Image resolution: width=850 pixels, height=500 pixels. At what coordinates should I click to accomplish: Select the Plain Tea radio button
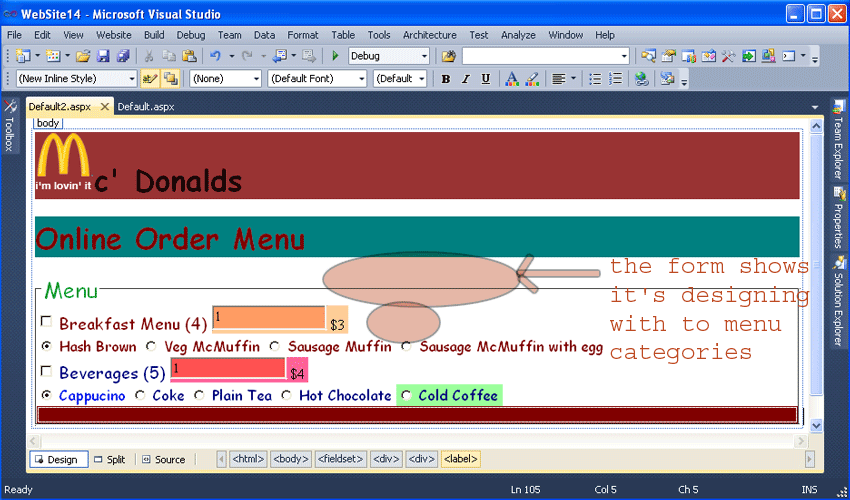click(x=199, y=395)
